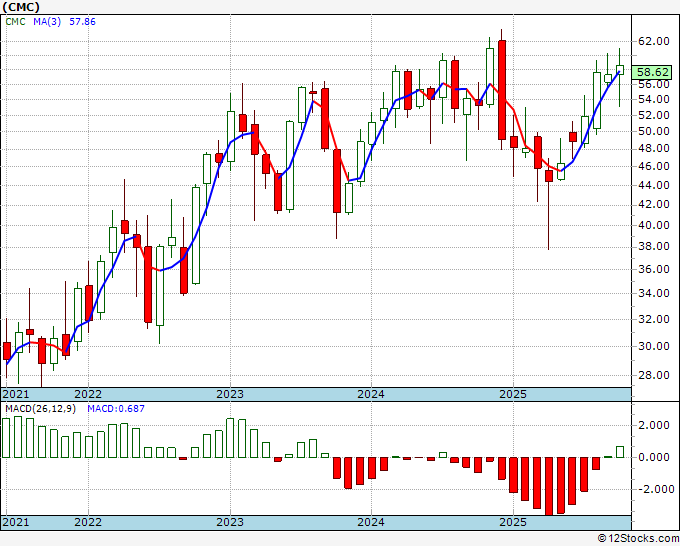Click the 44.00 price axis label
Screen dimensions: 680x546
[654, 185]
